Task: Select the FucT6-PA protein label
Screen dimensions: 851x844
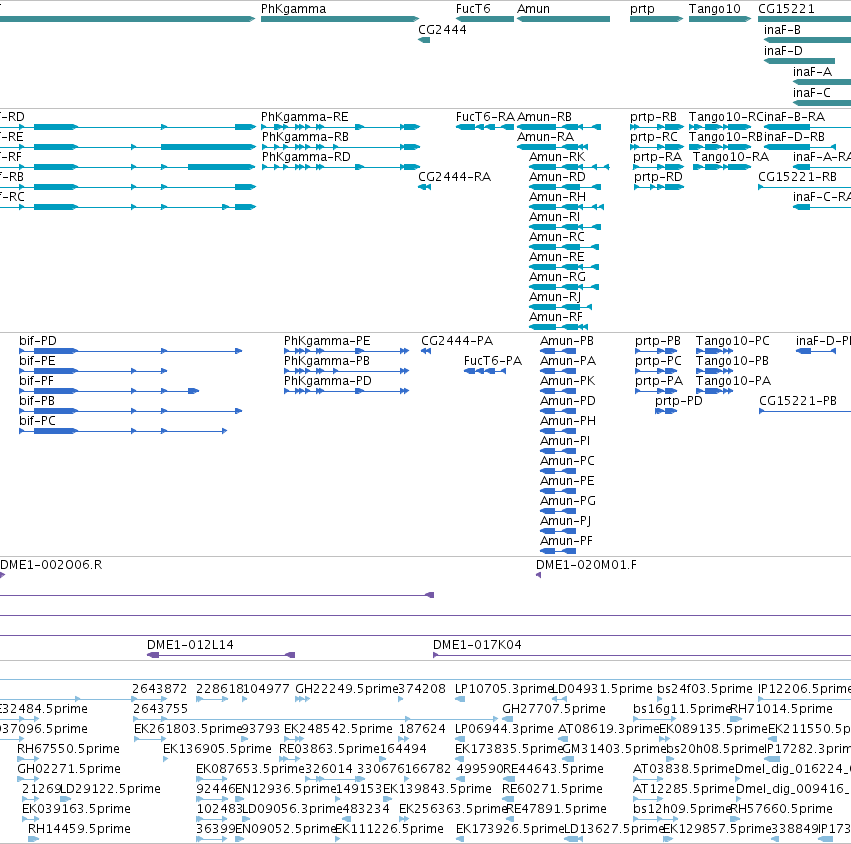Action: [x=493, y=361]
